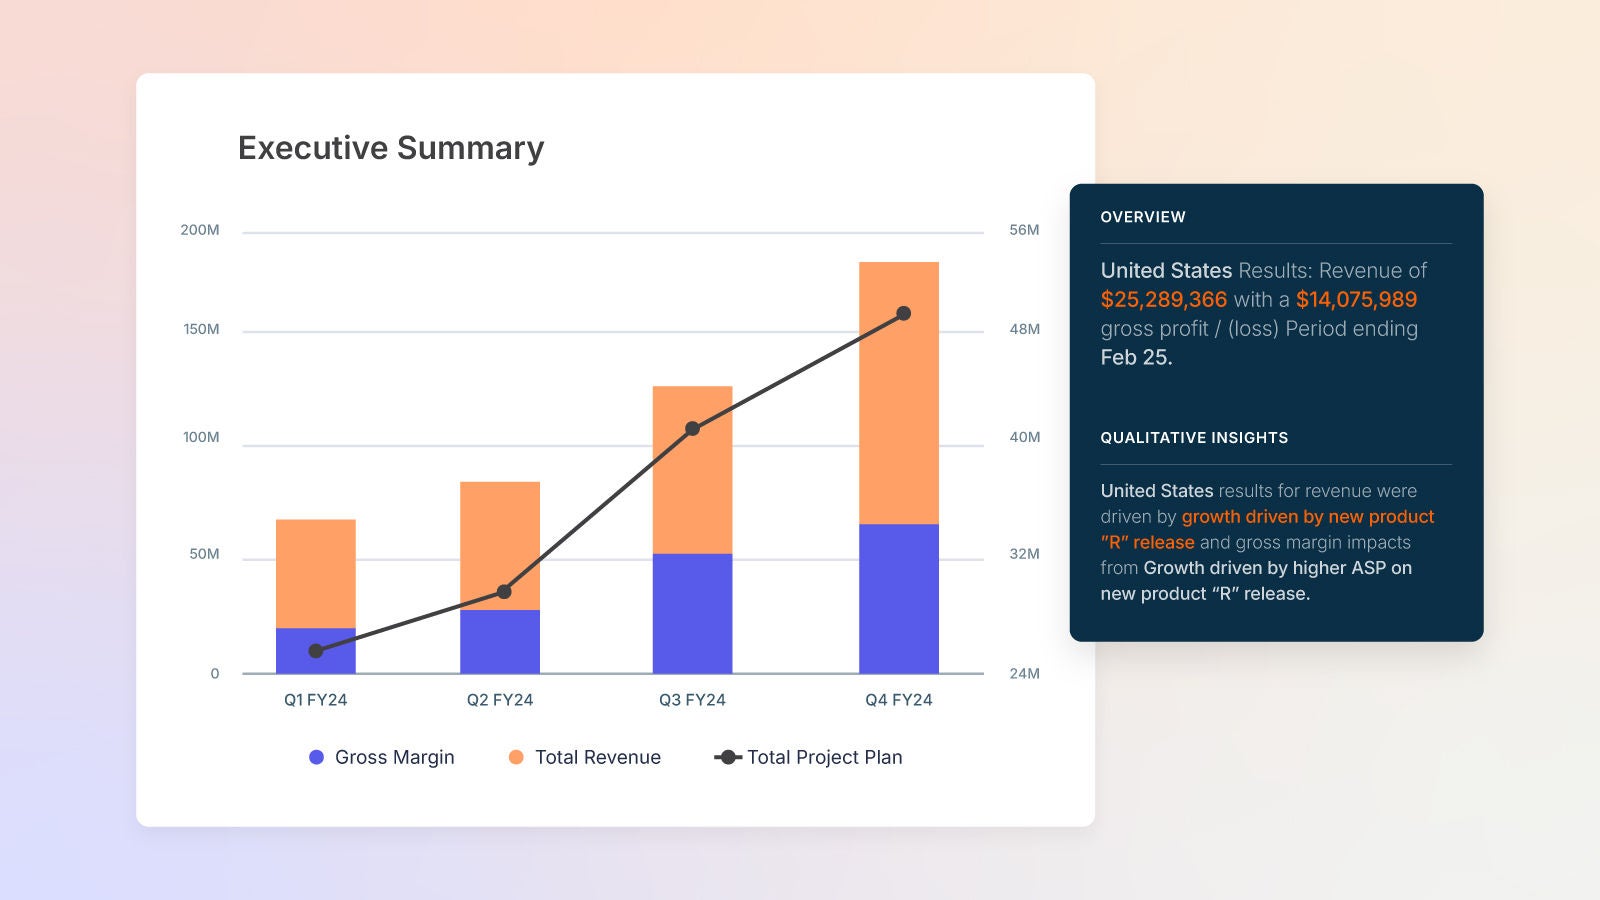Screen dimensions: 1600x900
Task: Expand the Qualitative Insights section
Action: coord(1194,438)
